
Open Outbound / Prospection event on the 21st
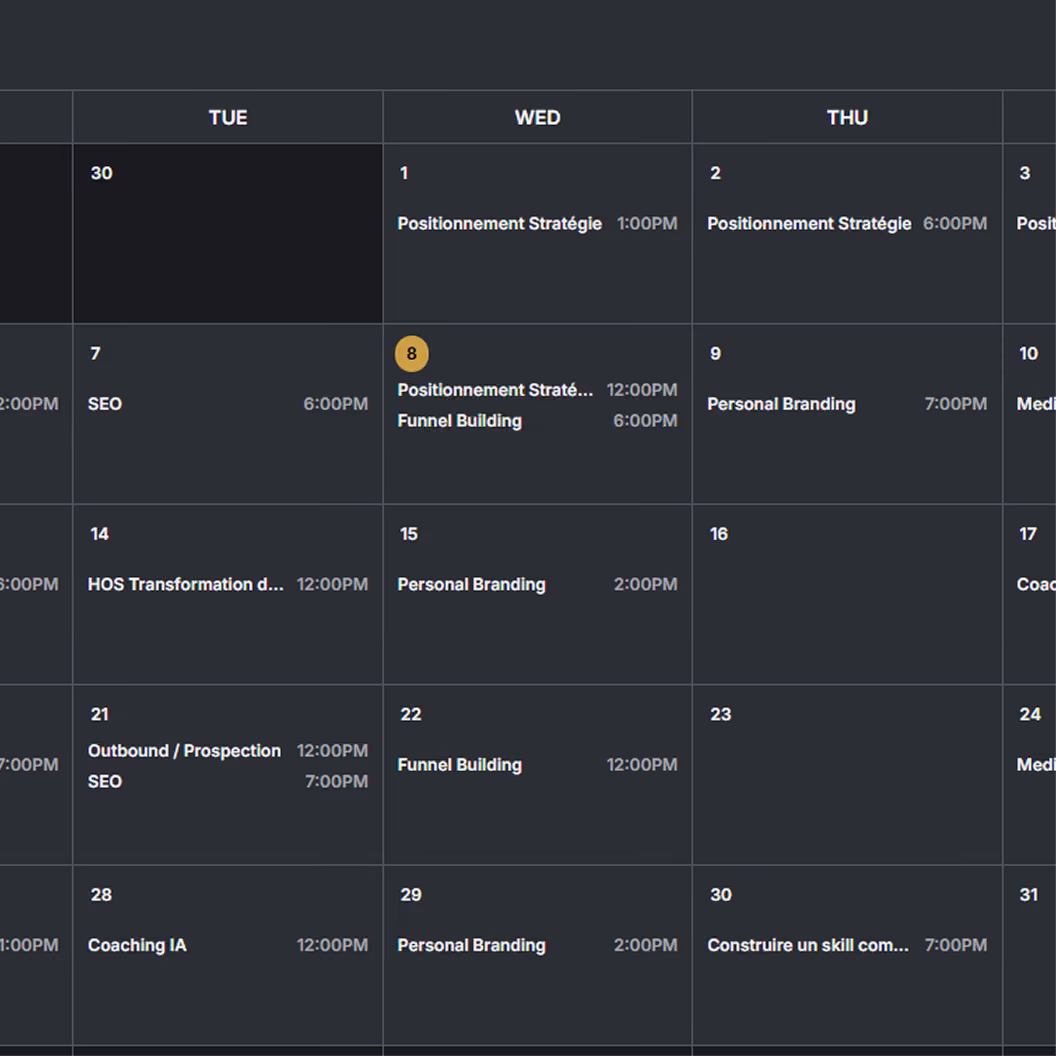(x=228, y=751)
